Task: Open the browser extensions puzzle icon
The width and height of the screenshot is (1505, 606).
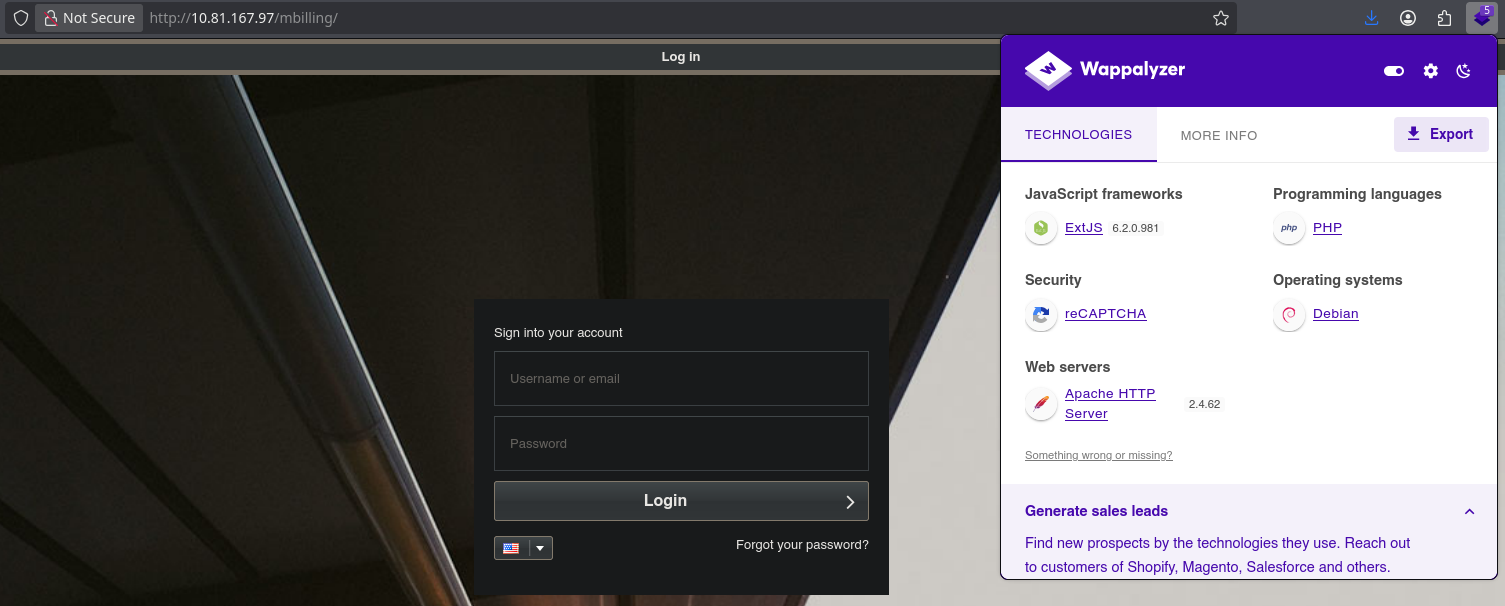Action: click(x=1444, y=18)
